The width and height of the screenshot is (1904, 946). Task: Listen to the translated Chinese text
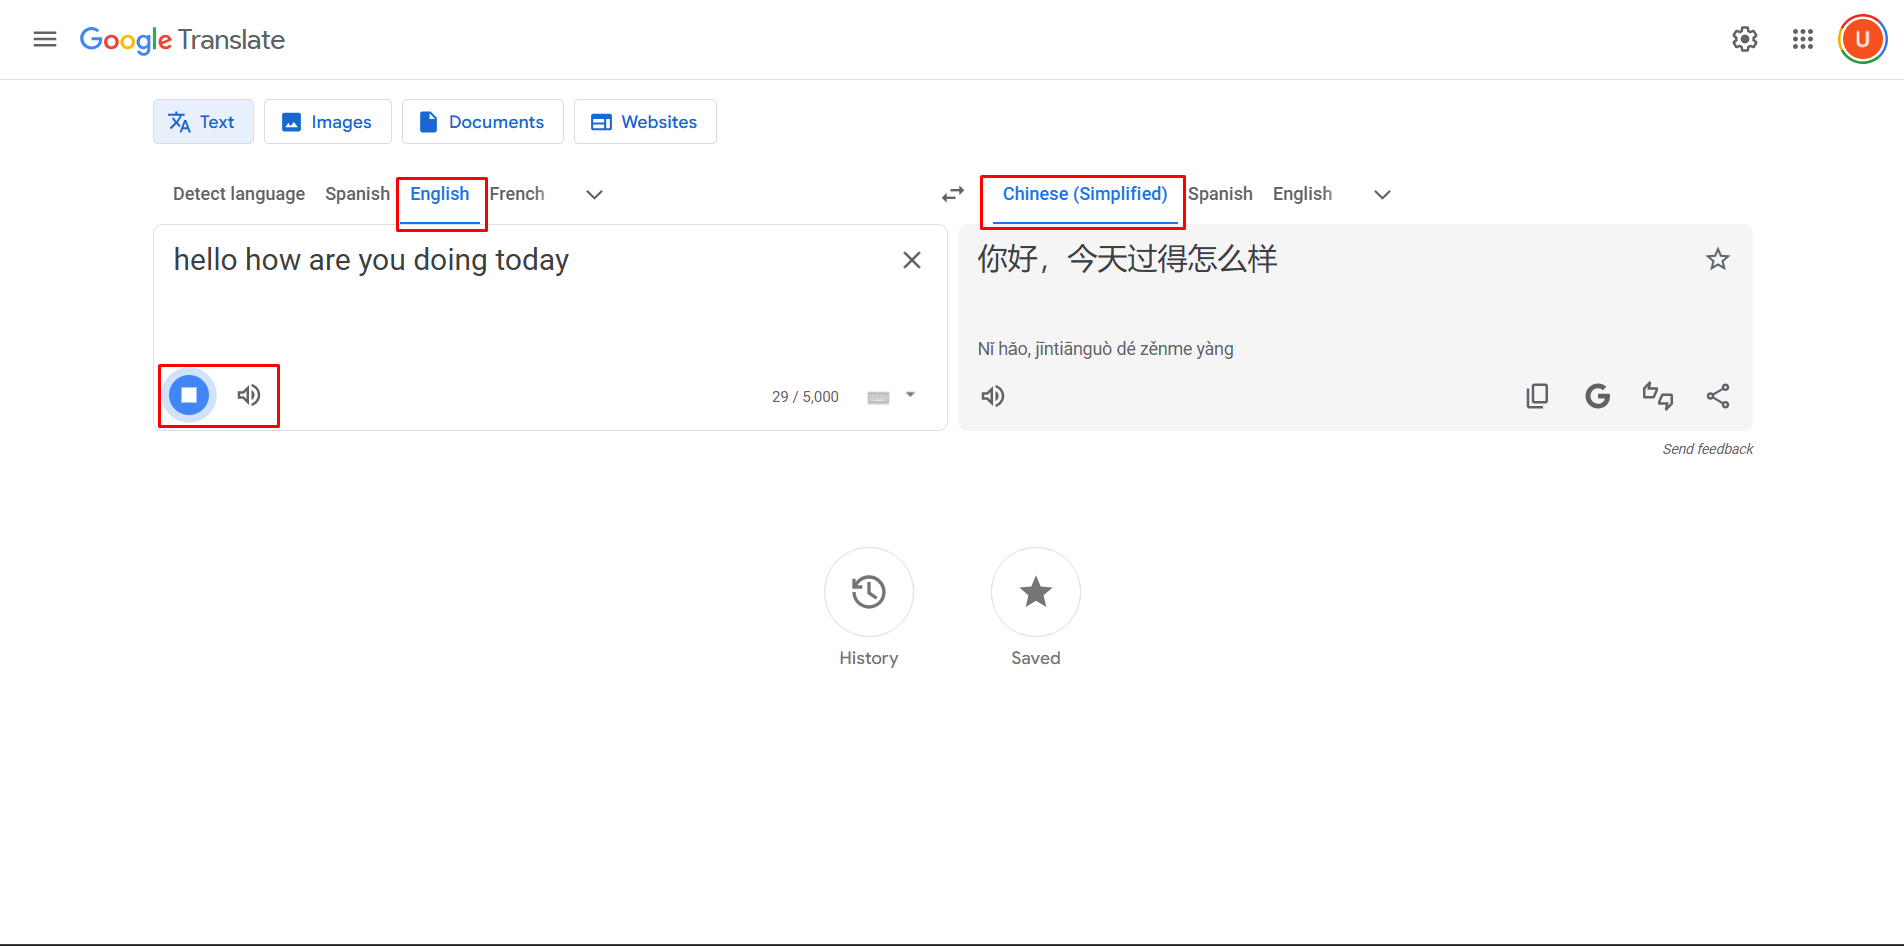point(993,396)
